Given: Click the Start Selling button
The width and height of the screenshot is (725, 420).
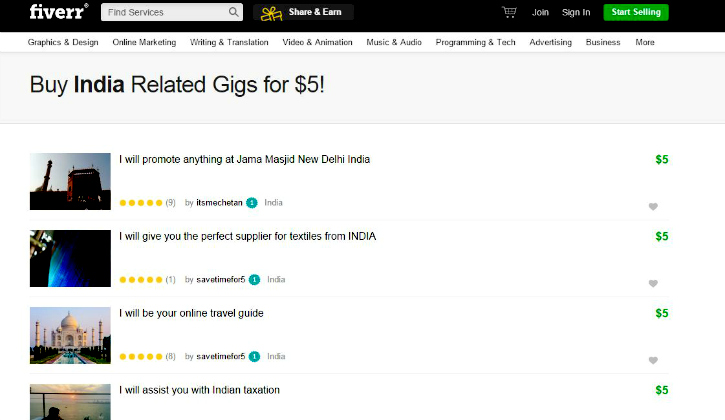Looking at the screenshot, I should [636, 12].
